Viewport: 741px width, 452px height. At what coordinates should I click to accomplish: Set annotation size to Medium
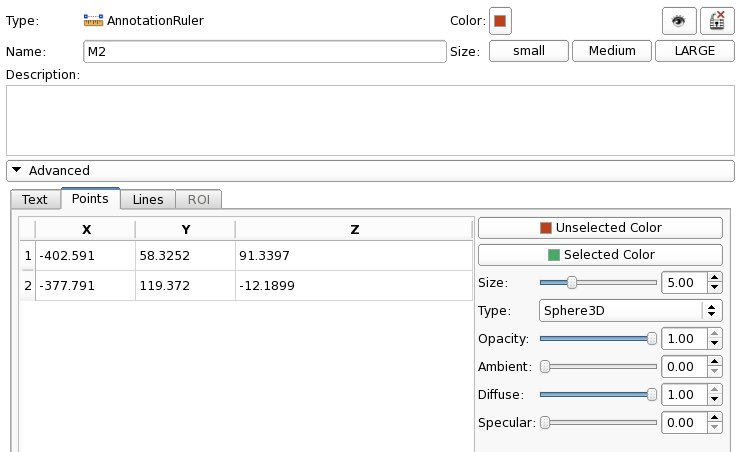pyautogui.click(x=611, y=51)
